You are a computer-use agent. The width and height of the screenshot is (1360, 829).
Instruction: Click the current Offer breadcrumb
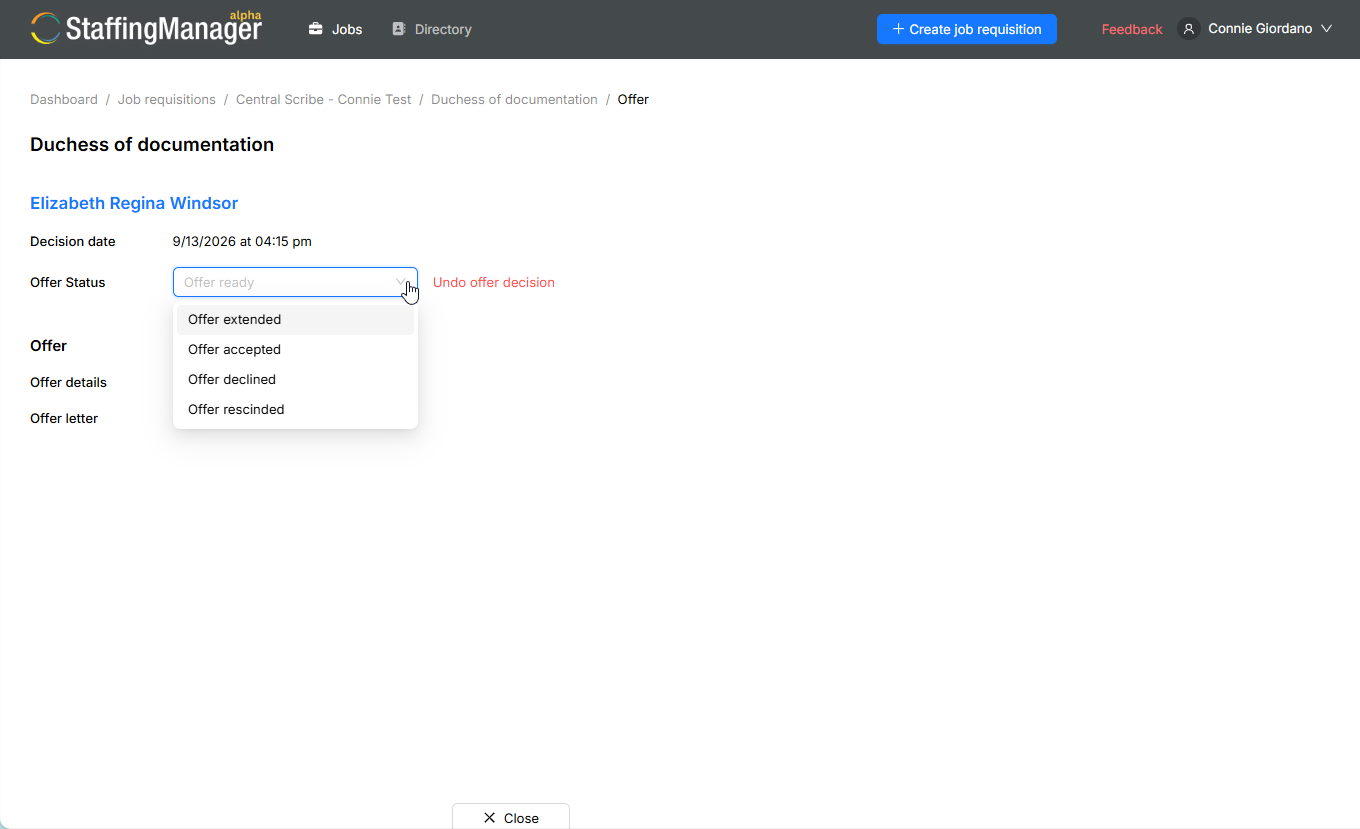pyautogui.click(x=633, y=99)
